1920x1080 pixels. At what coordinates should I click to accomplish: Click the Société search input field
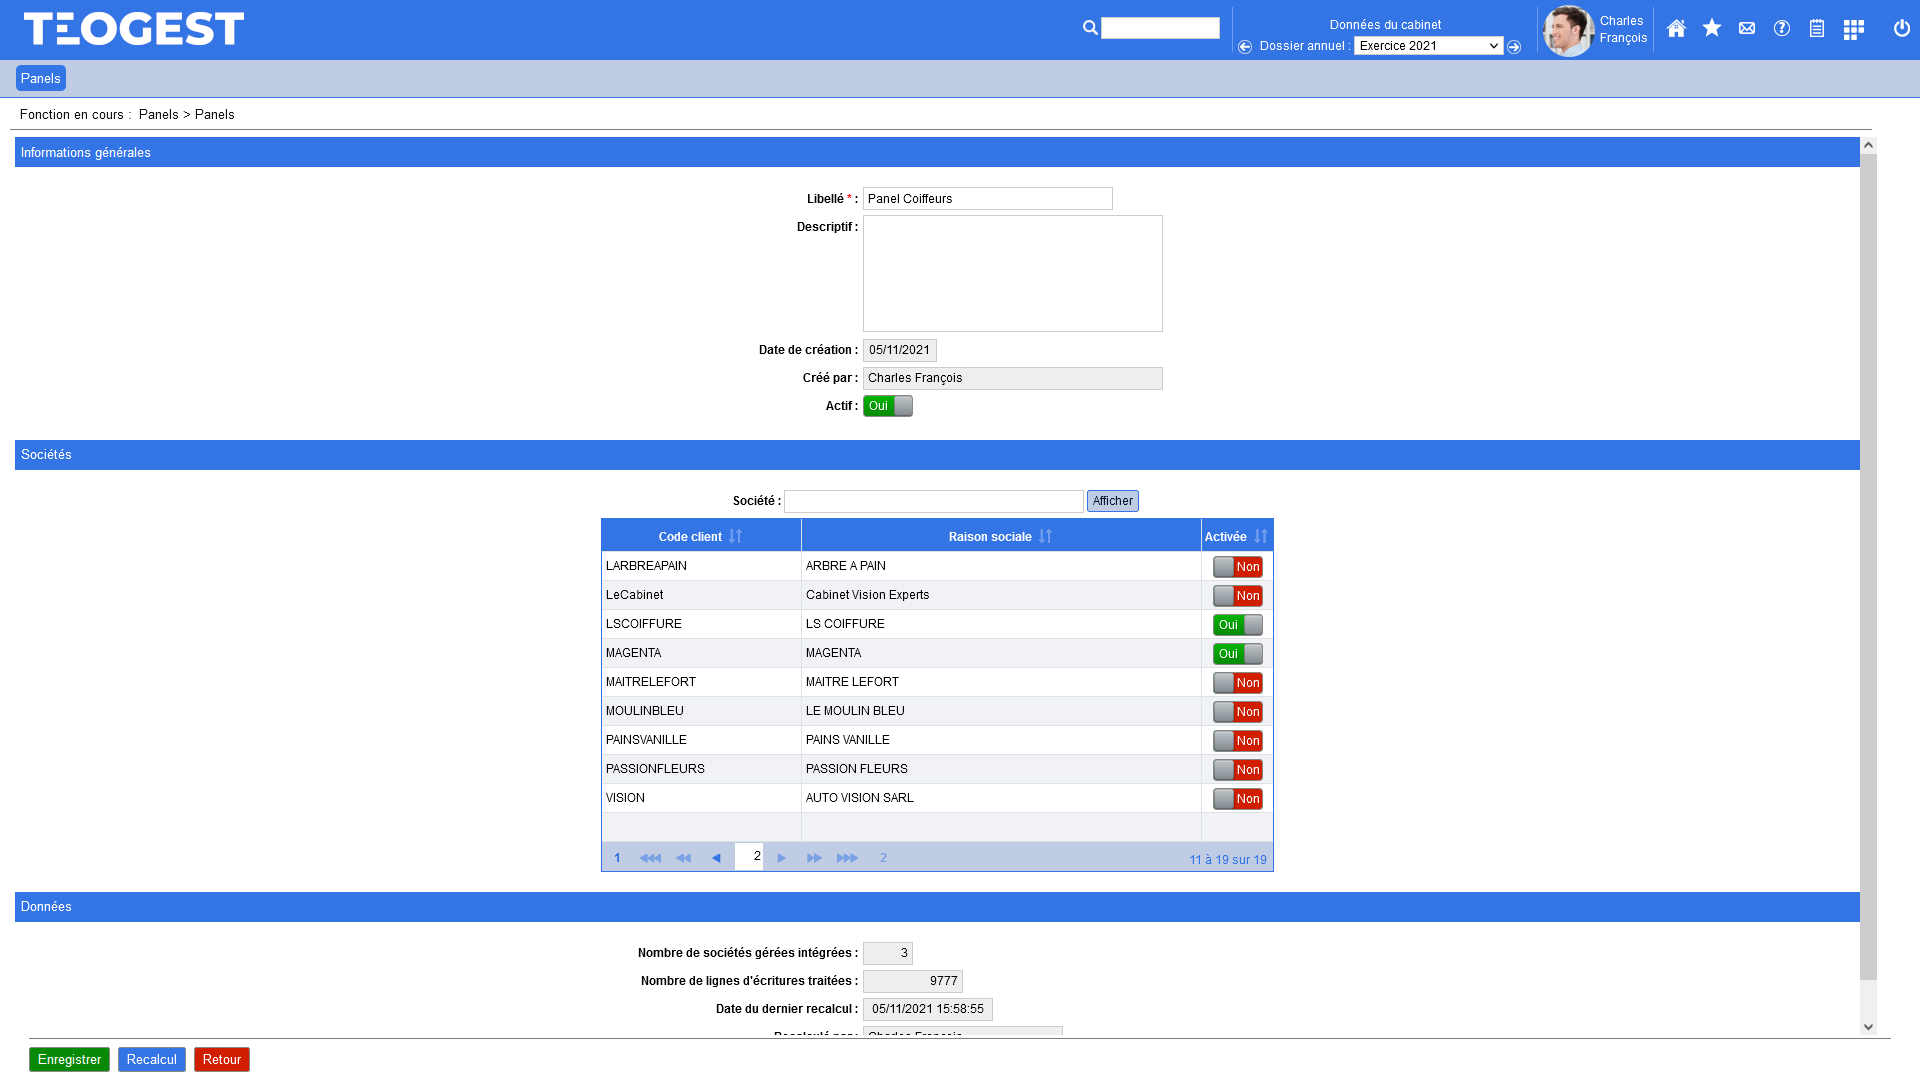933,501
